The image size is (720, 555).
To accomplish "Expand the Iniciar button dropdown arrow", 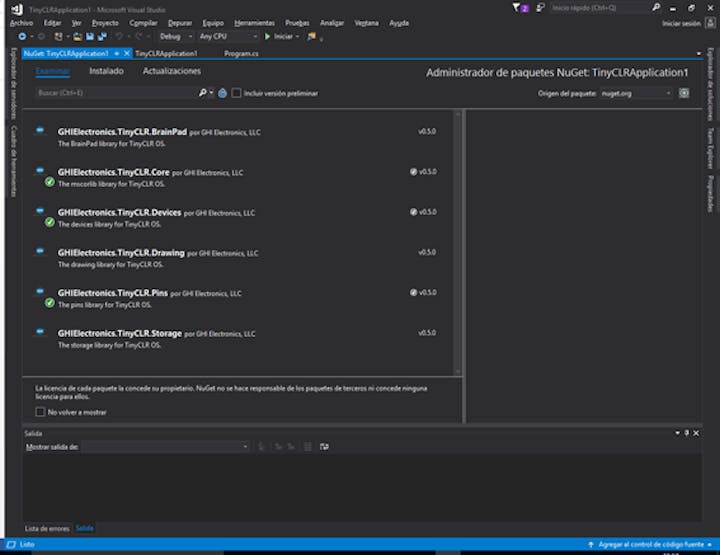I will click(x=297, y=36).
